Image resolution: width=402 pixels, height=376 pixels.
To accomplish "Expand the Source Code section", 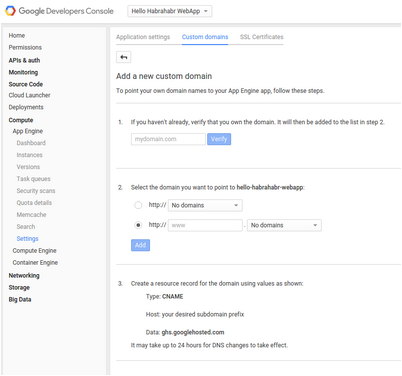I will click(26, 84).
